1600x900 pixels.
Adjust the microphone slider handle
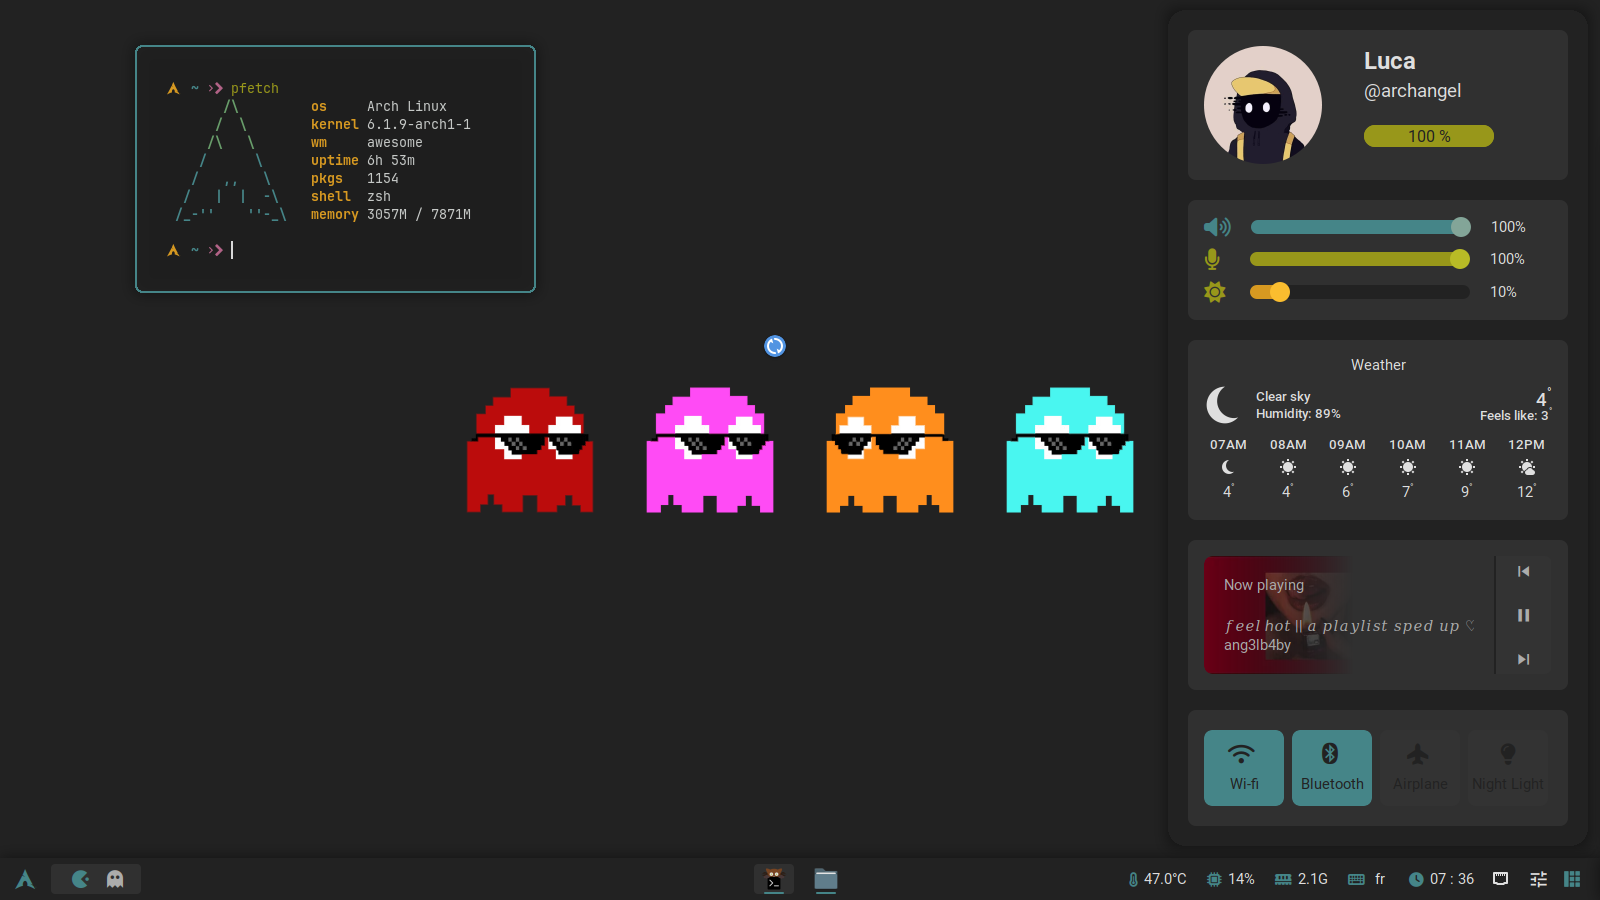(1460, 259)
